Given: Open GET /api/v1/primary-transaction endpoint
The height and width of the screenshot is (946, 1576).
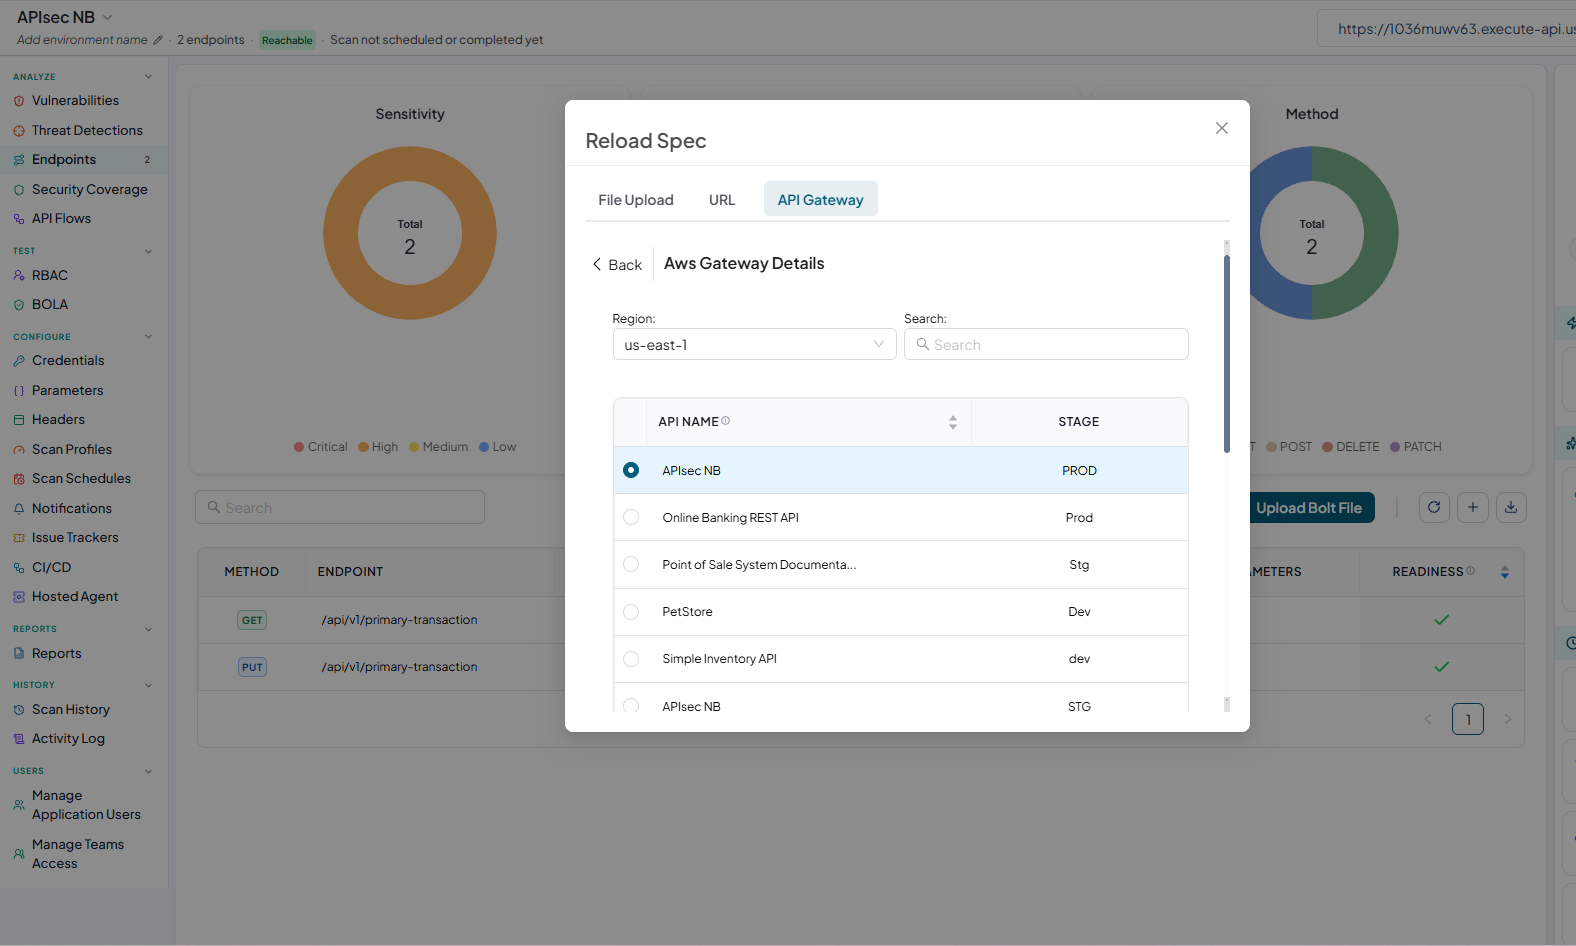Looking at the screenshot, I should click(399, 620).
